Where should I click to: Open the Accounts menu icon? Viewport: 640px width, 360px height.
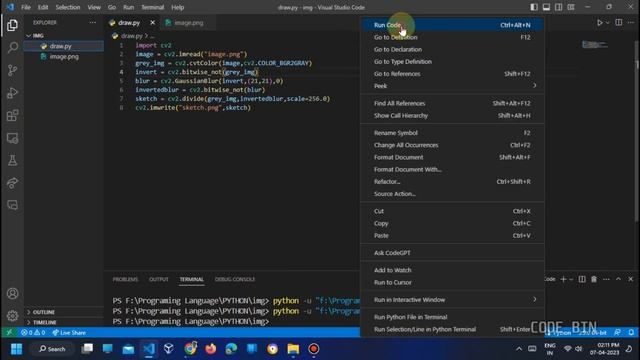[12, 293]
